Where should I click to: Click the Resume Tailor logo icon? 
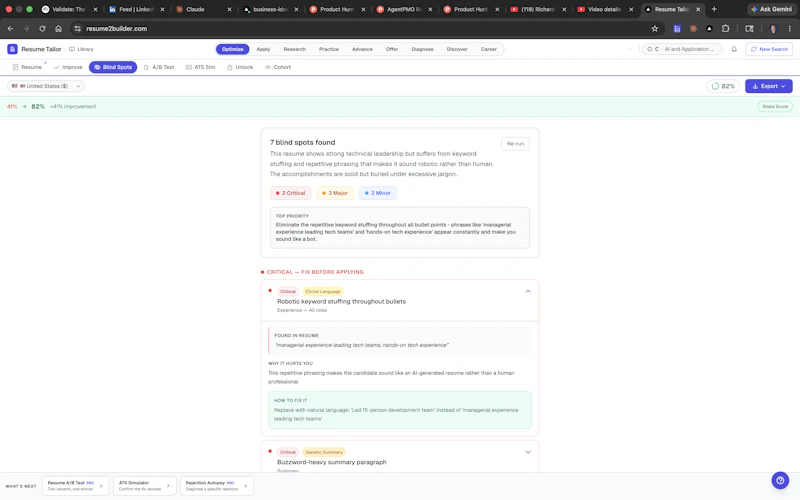pos(12,49)
